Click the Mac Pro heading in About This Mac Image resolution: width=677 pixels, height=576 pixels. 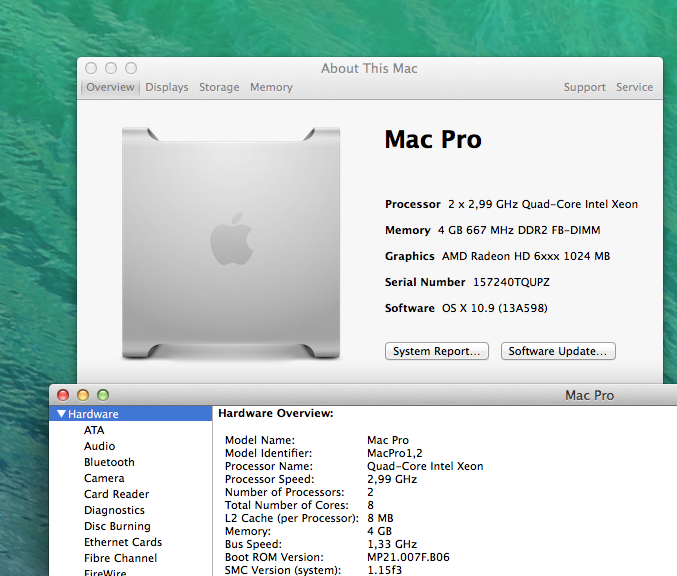pyautogui.click(x=433, y=139)
